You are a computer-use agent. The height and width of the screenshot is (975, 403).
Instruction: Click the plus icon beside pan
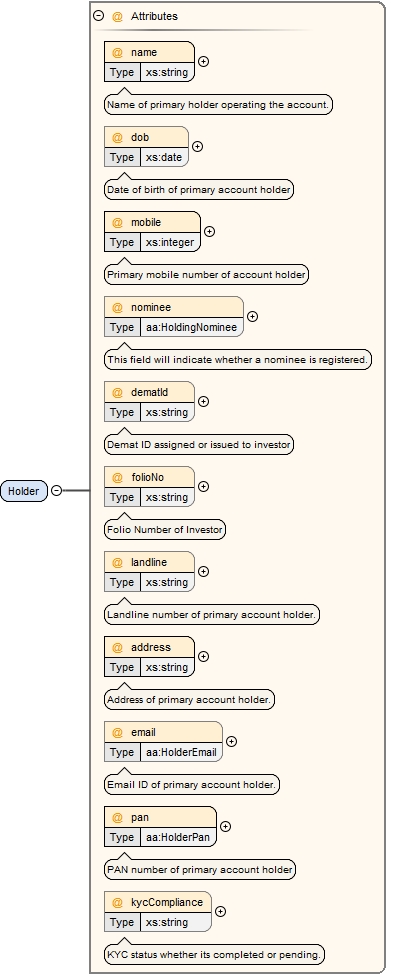click(226, 826)
